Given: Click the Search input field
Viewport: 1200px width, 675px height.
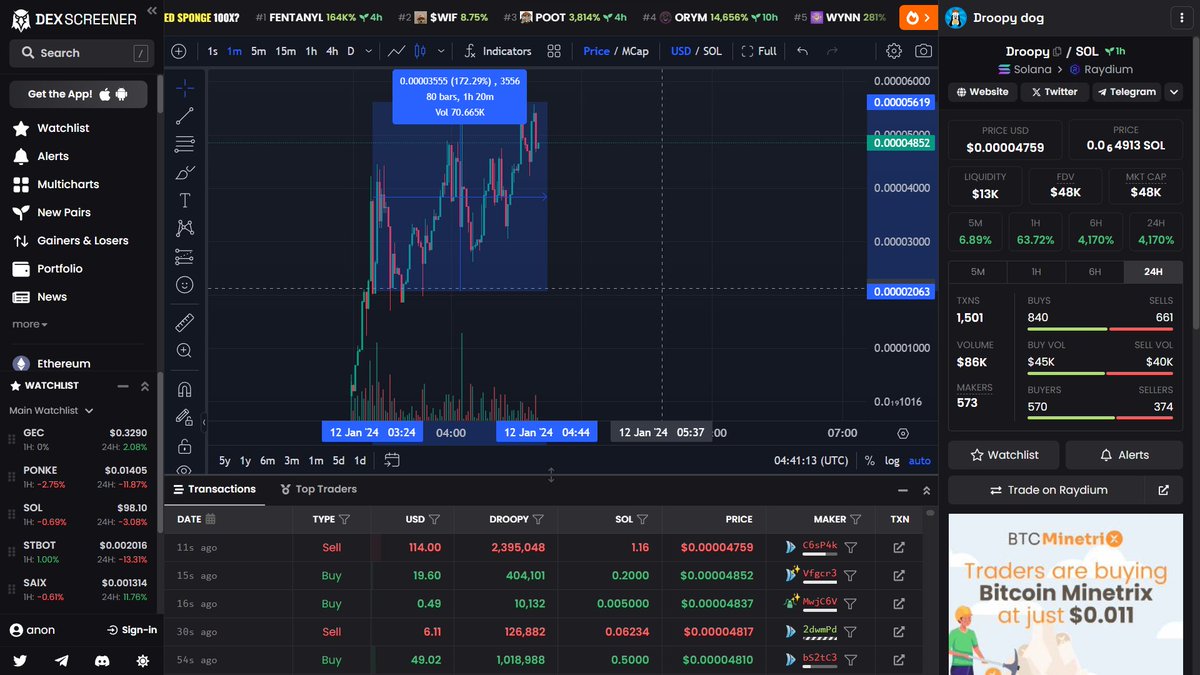Looking at the screenshot, I should click(80, 52).
